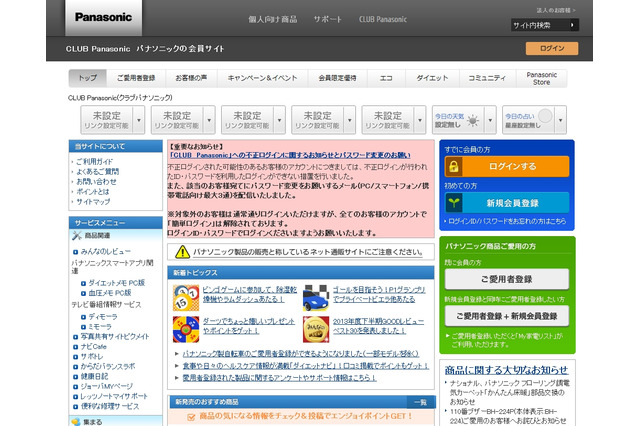
Task: Click the 新規会員登録 button
Action: coord(507,203)
